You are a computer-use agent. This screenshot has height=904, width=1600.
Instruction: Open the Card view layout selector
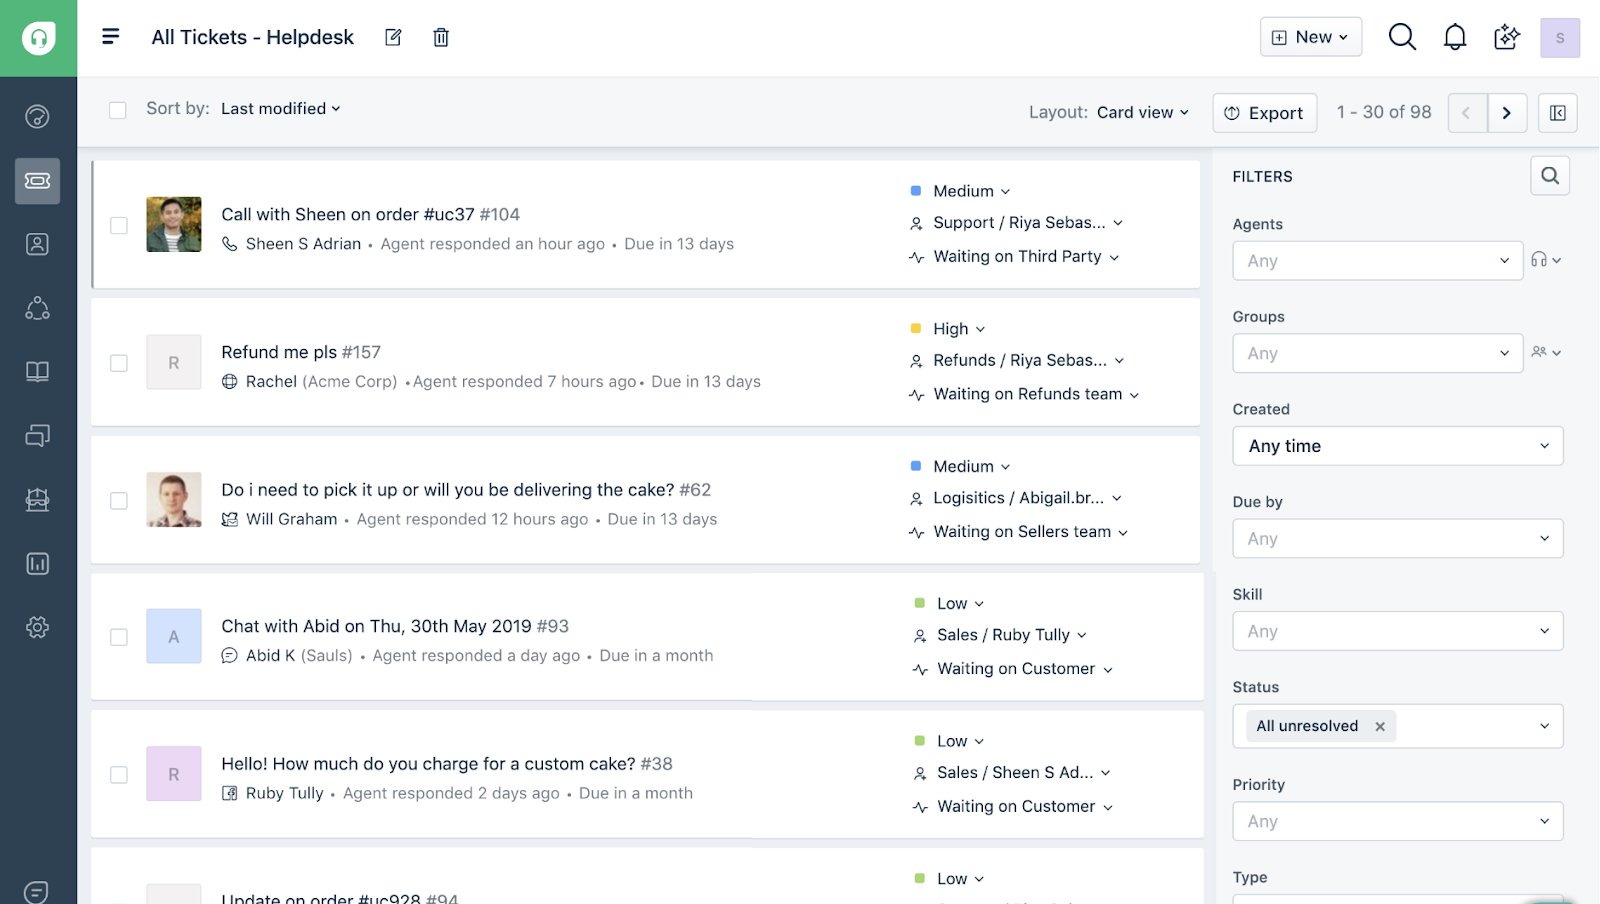(1142, 112)
